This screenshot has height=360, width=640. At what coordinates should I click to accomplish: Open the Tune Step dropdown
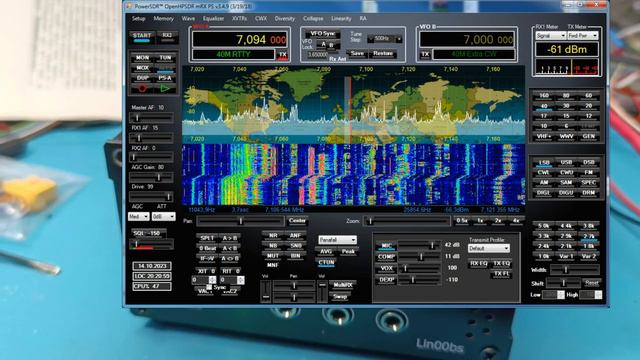(x=385, y=39)
